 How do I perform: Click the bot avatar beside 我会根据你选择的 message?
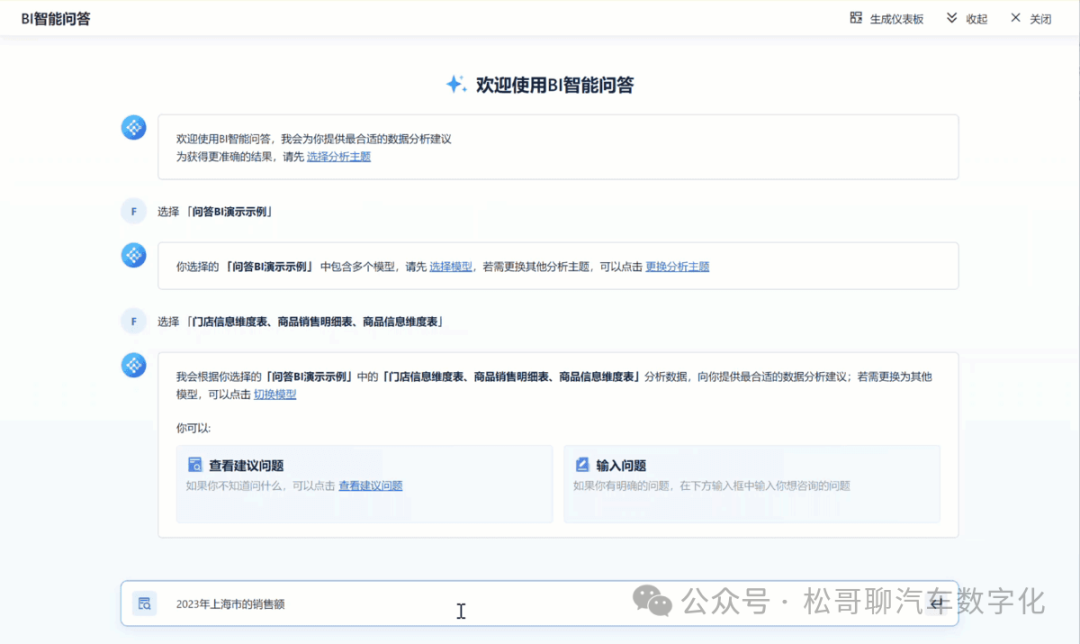coord(134,365)
